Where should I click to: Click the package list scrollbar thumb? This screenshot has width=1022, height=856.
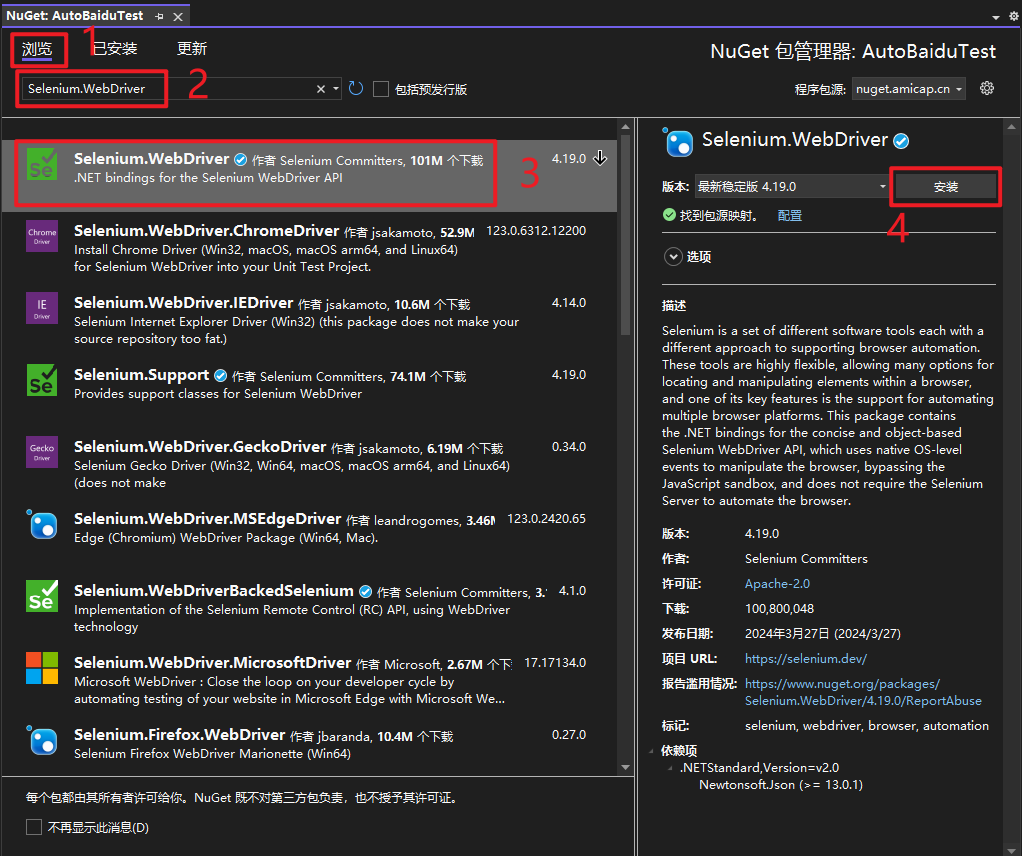(626, 235)
